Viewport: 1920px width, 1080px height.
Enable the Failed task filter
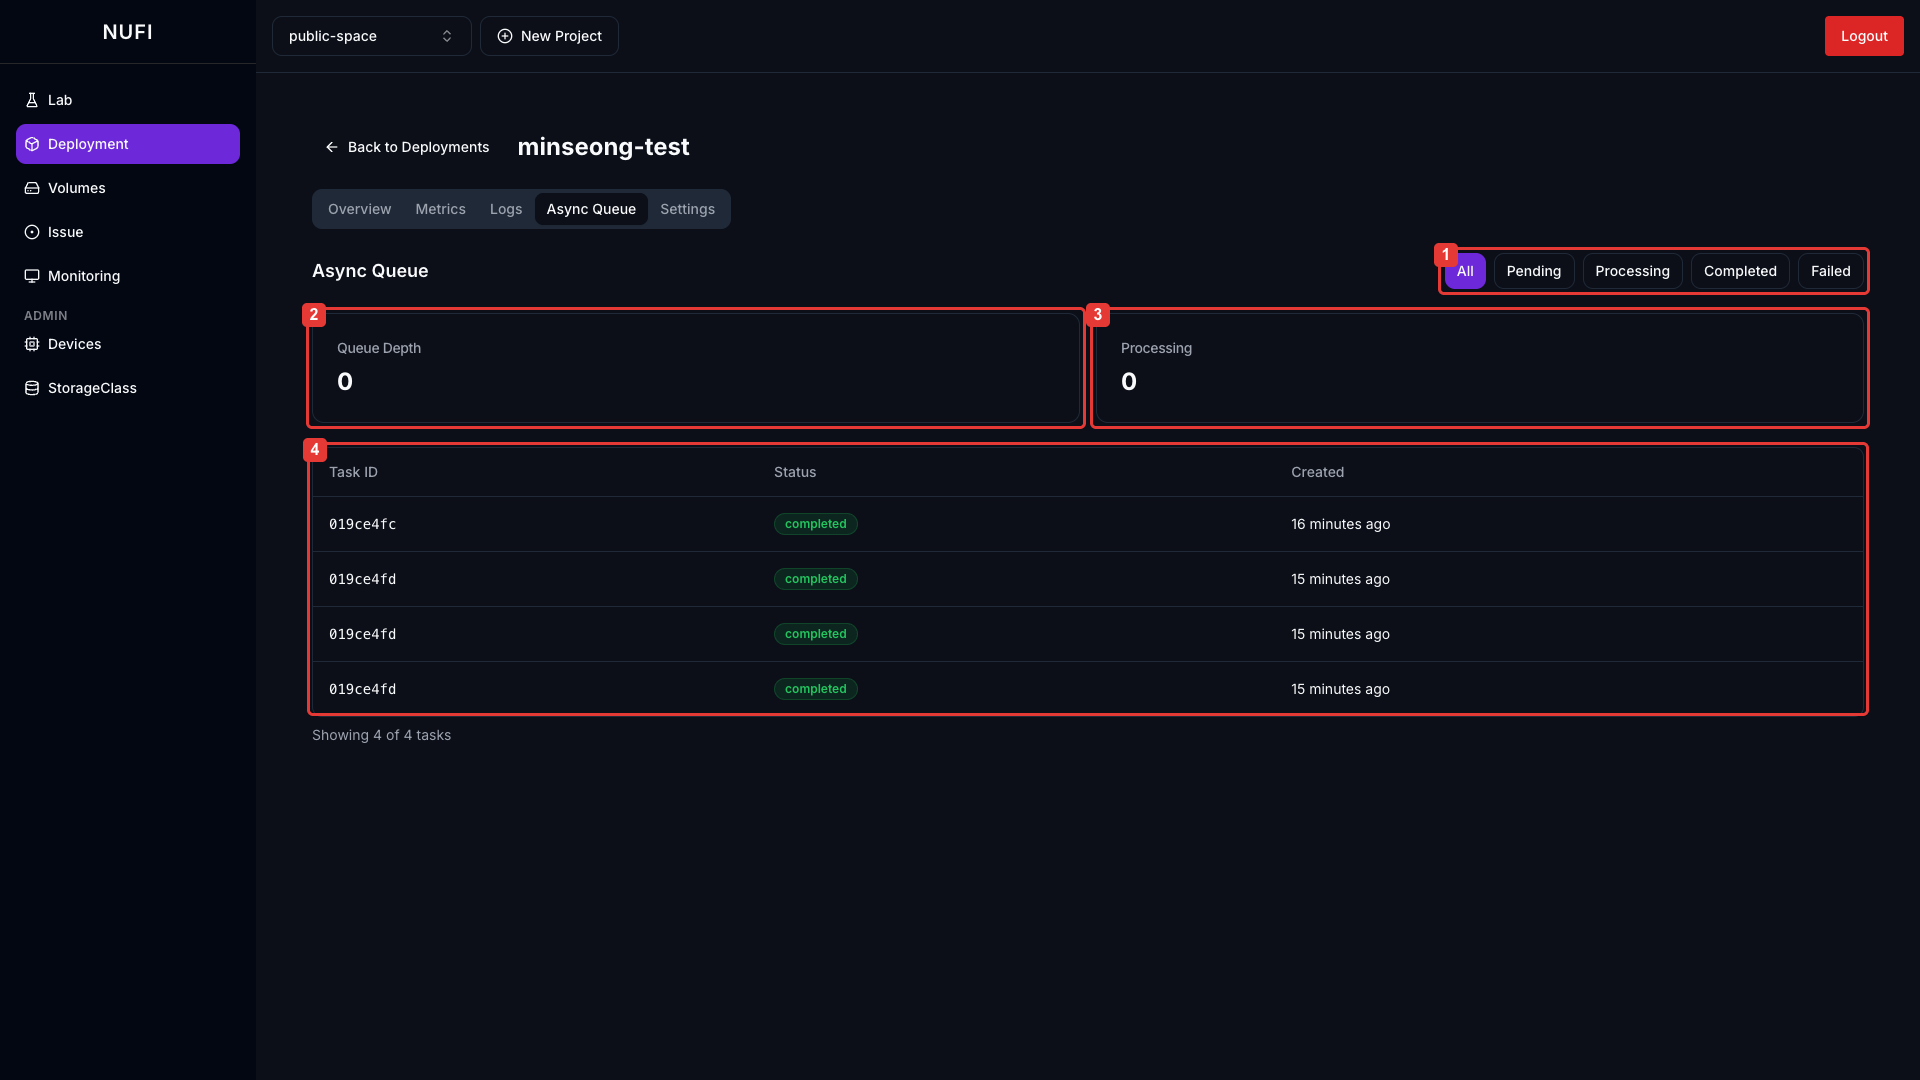[1830, 271]
